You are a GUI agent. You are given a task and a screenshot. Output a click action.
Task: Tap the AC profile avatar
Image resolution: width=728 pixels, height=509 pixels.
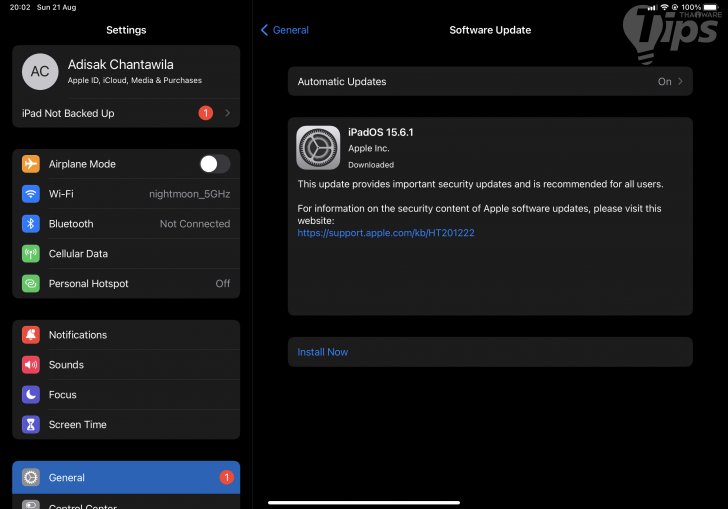point(40,72)
